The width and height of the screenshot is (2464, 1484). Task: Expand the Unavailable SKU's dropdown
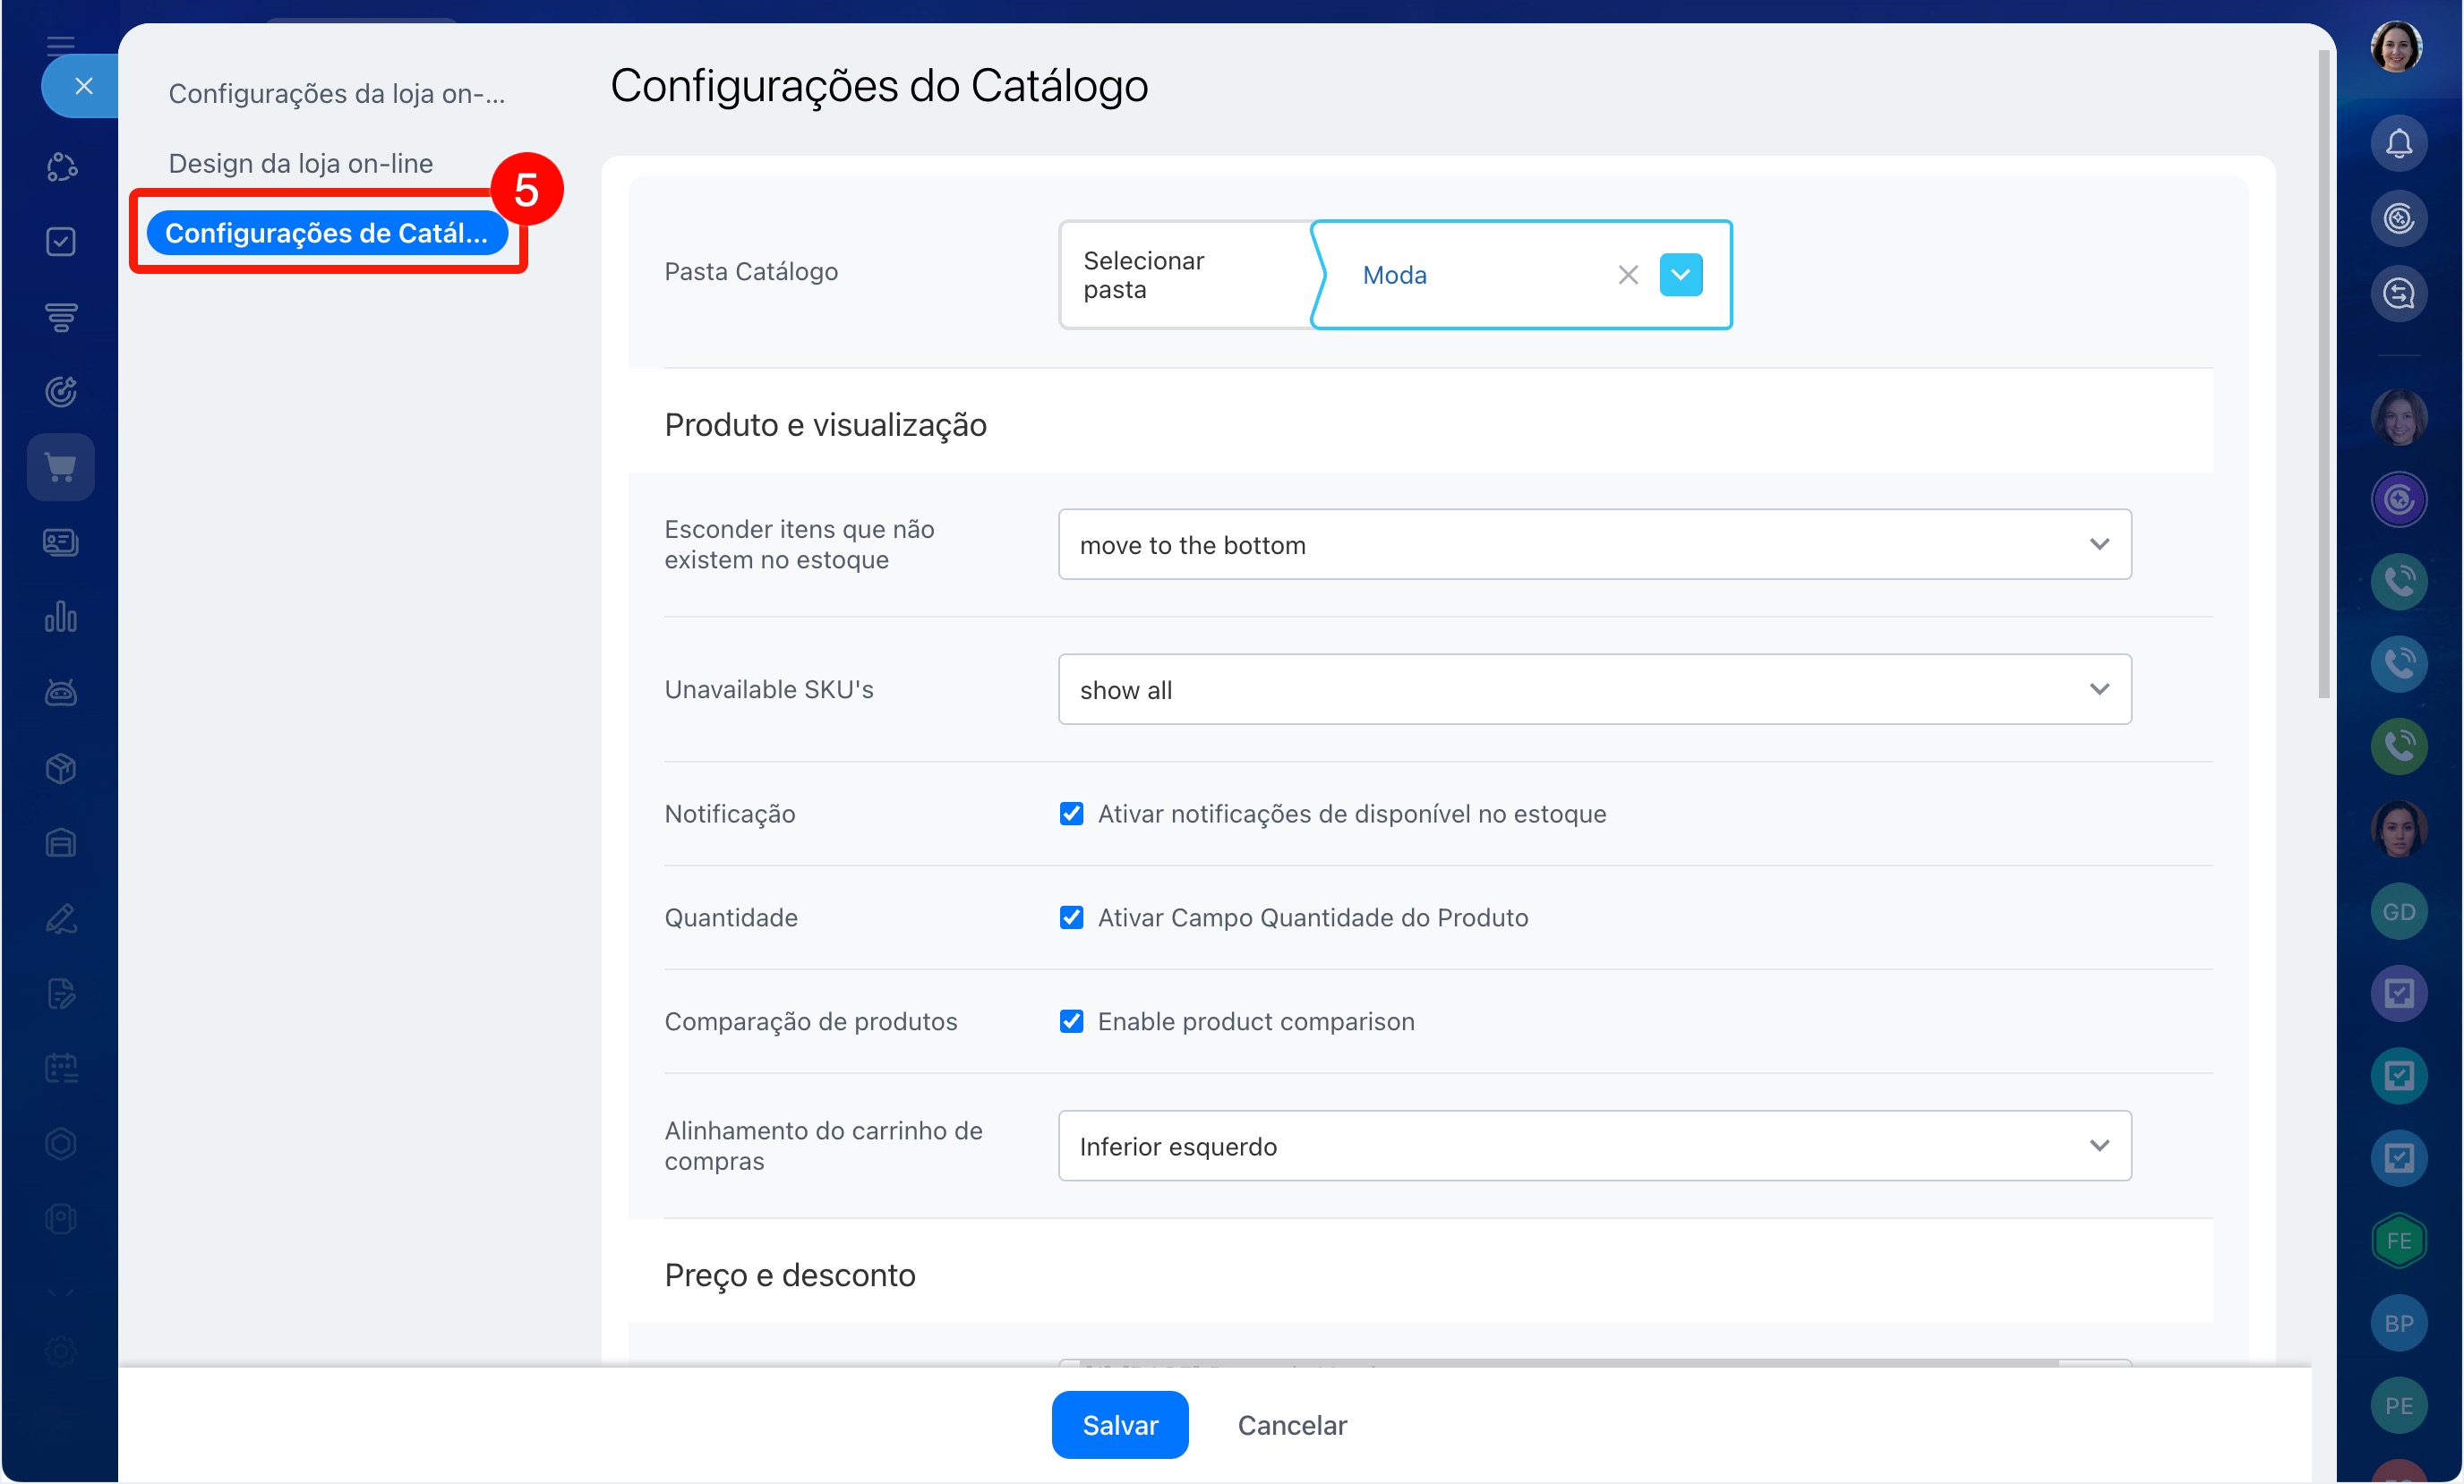[x=1594, y=690]
